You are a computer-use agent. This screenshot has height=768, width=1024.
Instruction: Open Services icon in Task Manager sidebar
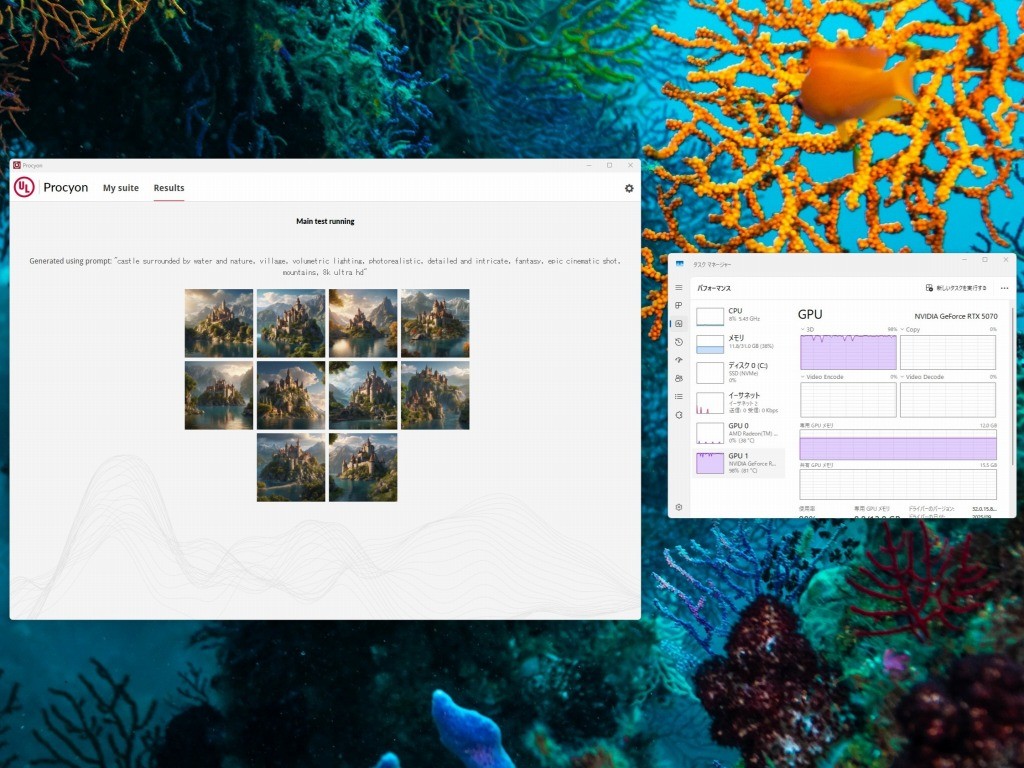pyautogui.click(x=679, y=414)
